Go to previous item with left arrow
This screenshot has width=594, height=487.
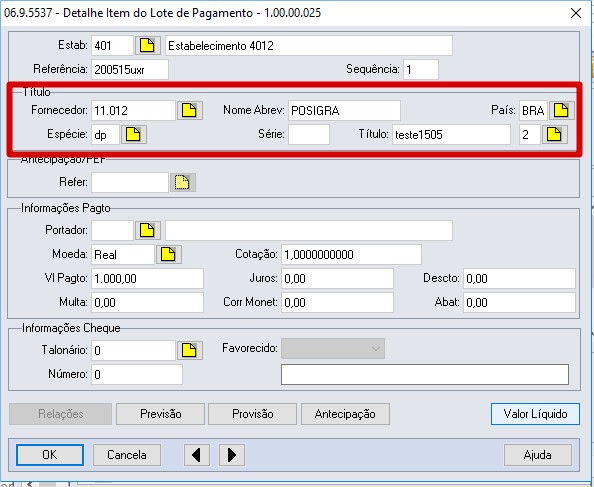pos(197,454)
